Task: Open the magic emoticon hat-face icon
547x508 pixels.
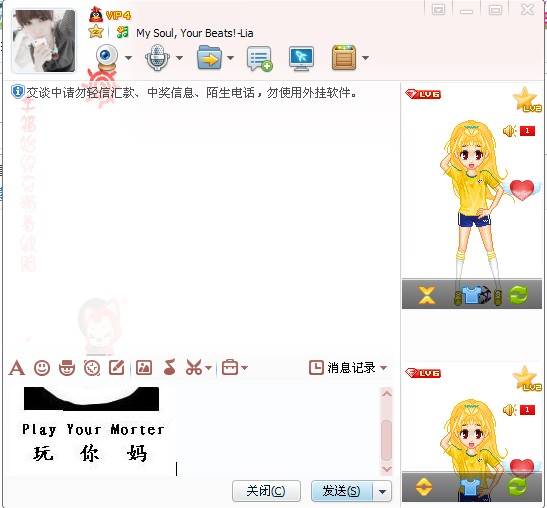Action: tap(67, 368)
